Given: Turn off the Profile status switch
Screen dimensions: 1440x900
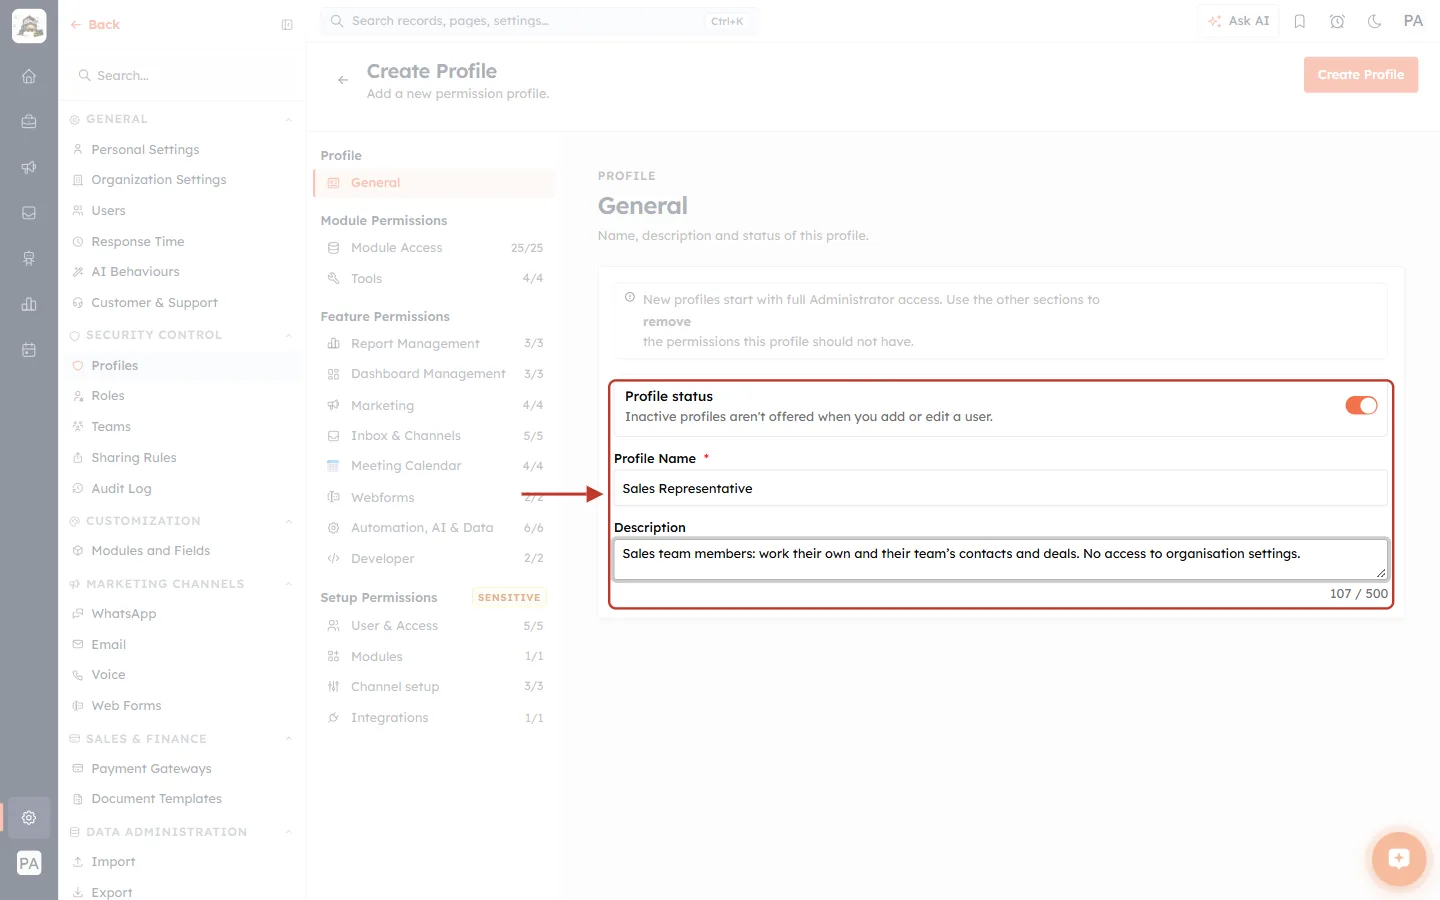Looking at the screenshot, I should tap(1361, 405).
